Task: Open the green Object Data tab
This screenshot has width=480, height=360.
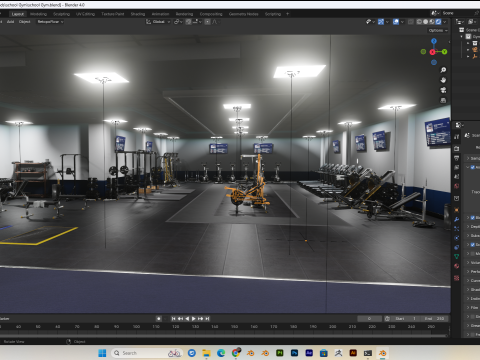Action: pyautogui.click(x=457, y=257)
